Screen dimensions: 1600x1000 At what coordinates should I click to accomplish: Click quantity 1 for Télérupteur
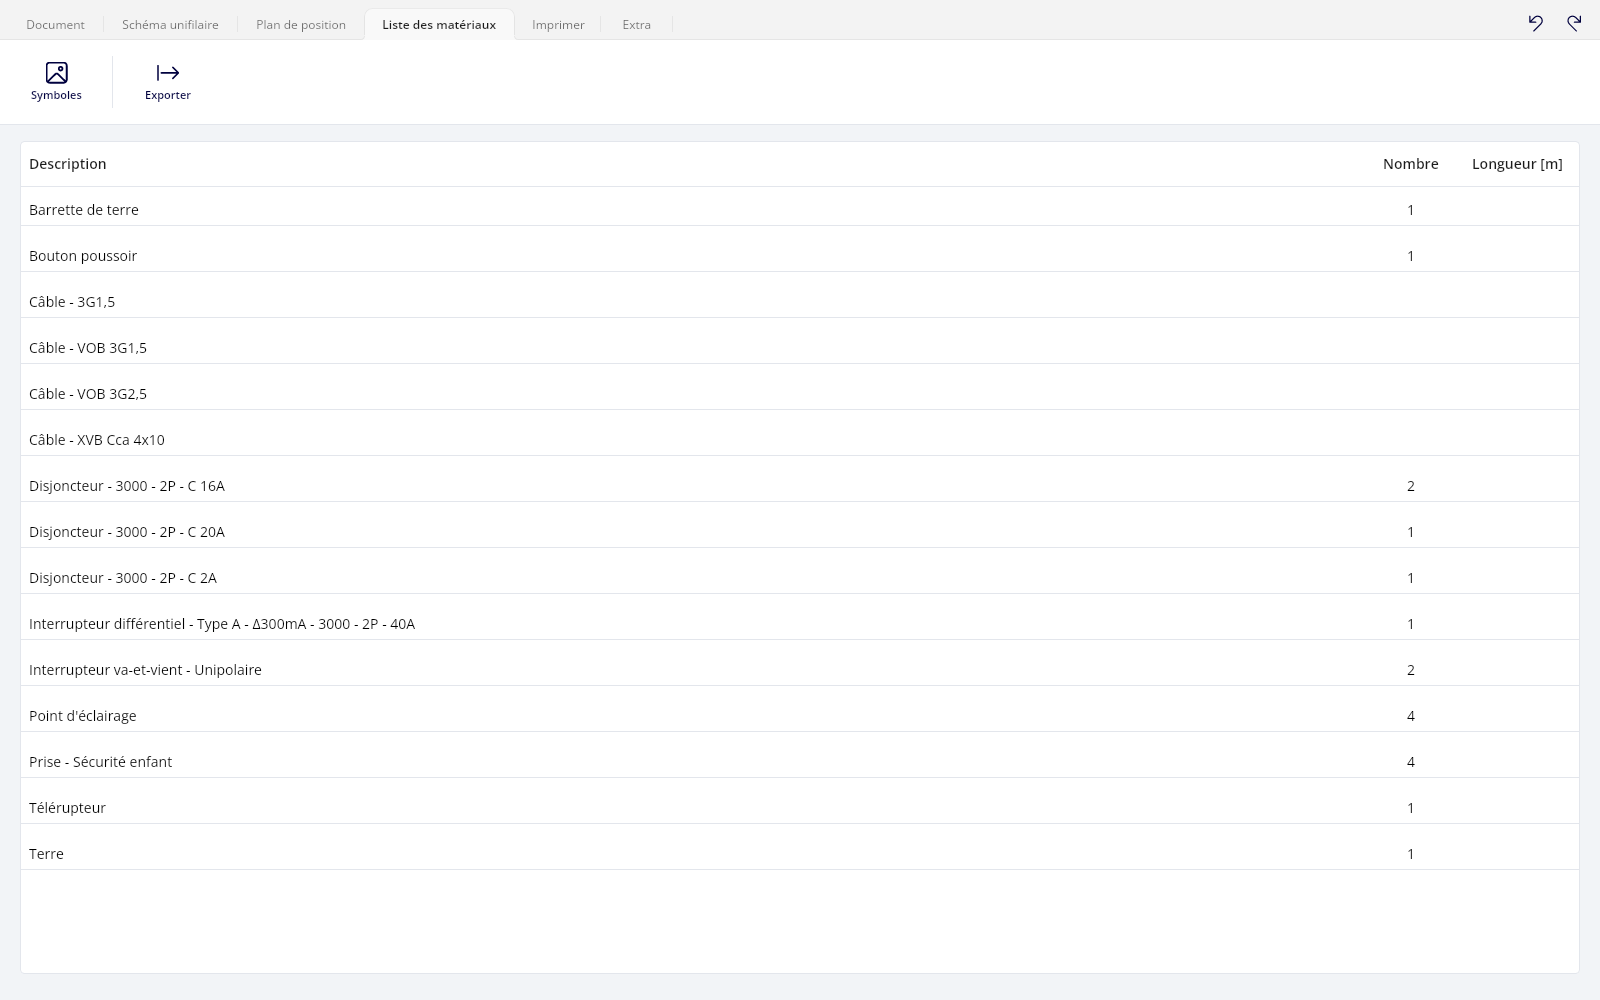click(1411, 808)
